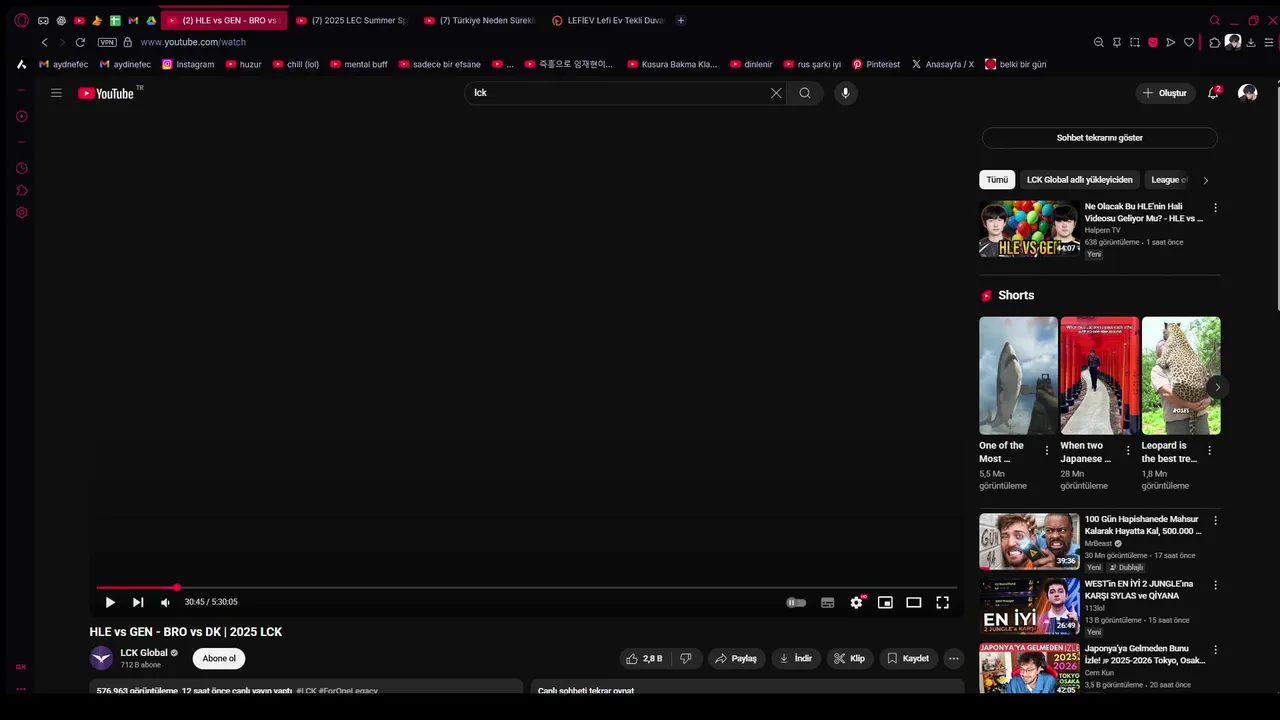The width and height of the screenshot is (1280, 720).
Task: Open the YouTube account avatar menu
Action: 1247,93
